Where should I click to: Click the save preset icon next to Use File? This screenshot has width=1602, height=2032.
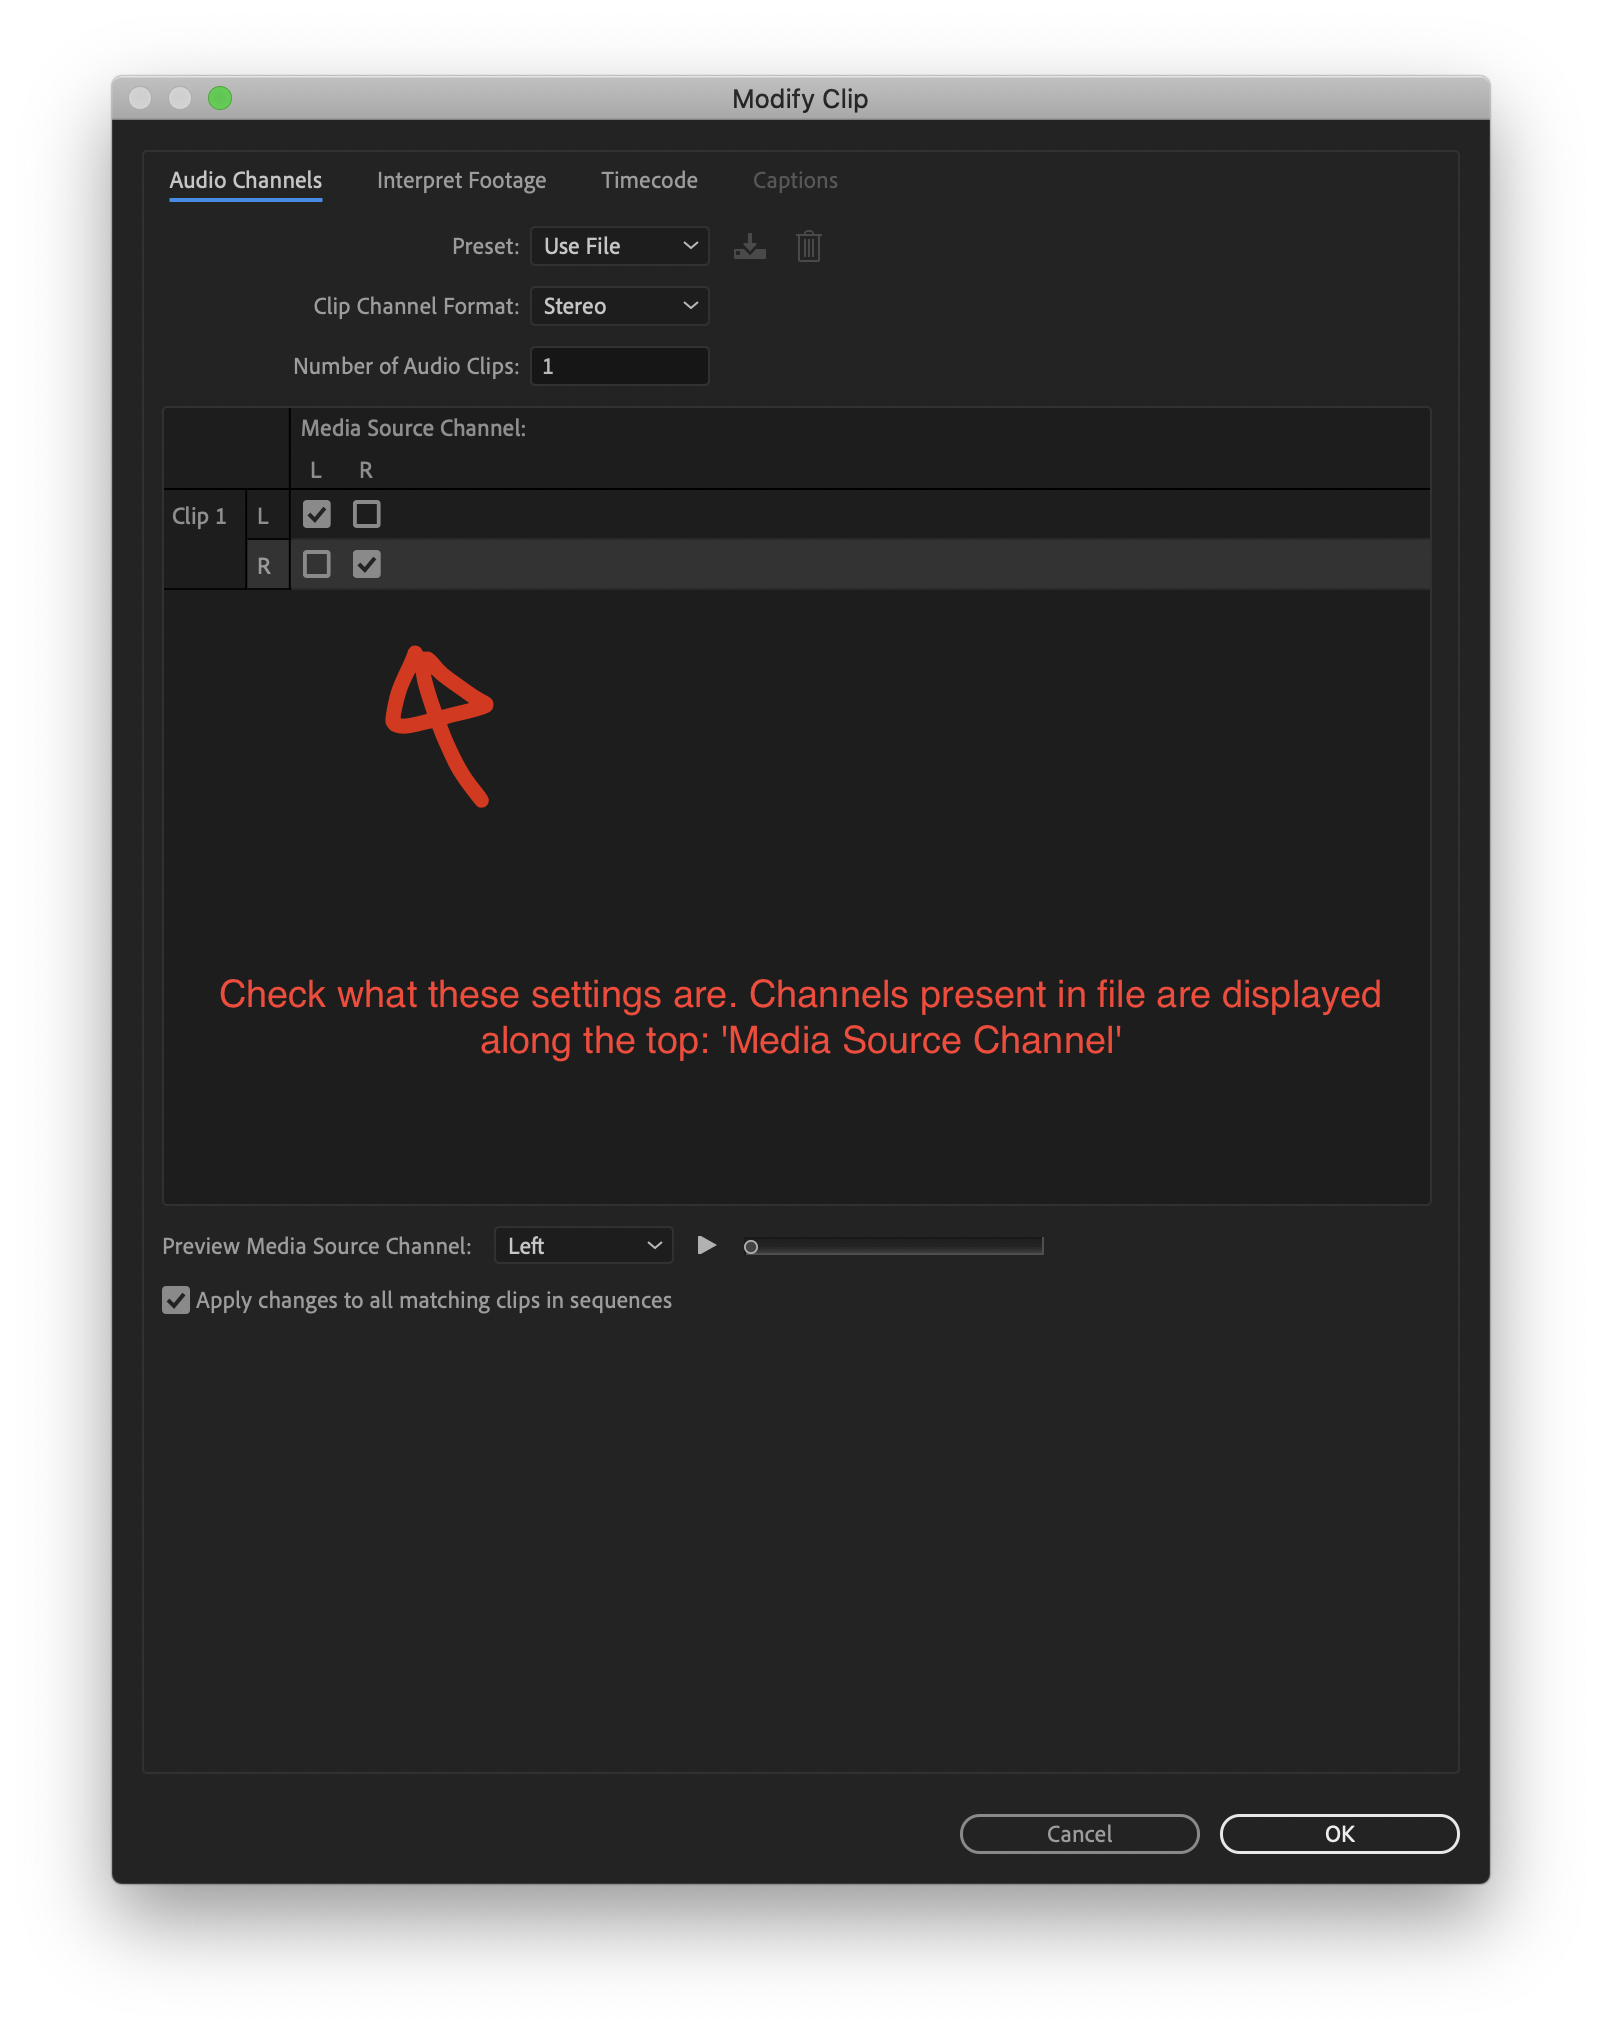pos(750,246)
